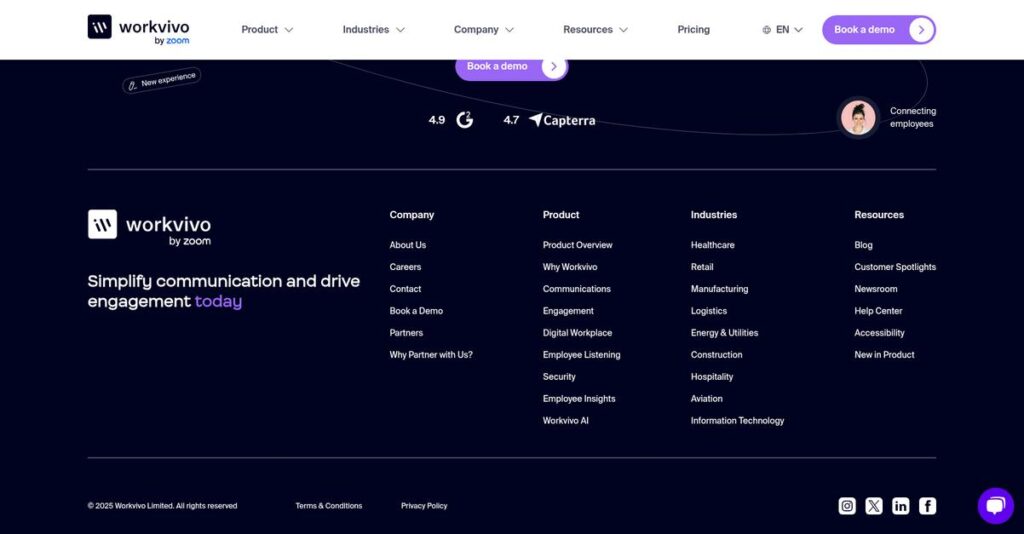The image size is (1024, 534).
Task: Open the Accessibility resources link
Action: (879, 333)
